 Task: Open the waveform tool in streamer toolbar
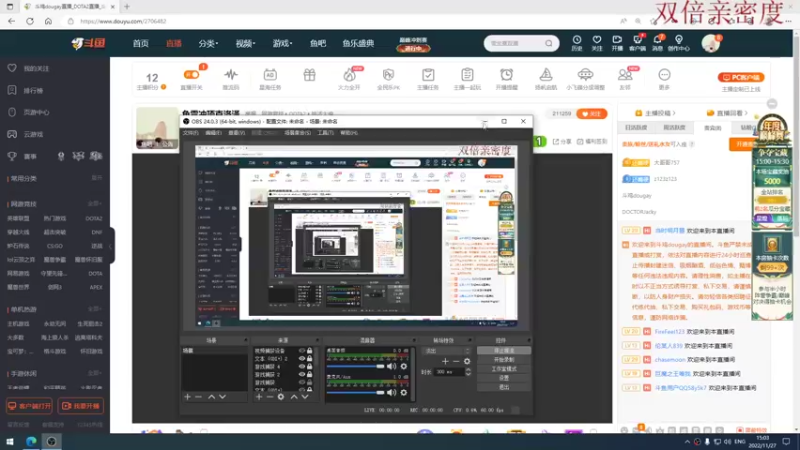(231, 74)
